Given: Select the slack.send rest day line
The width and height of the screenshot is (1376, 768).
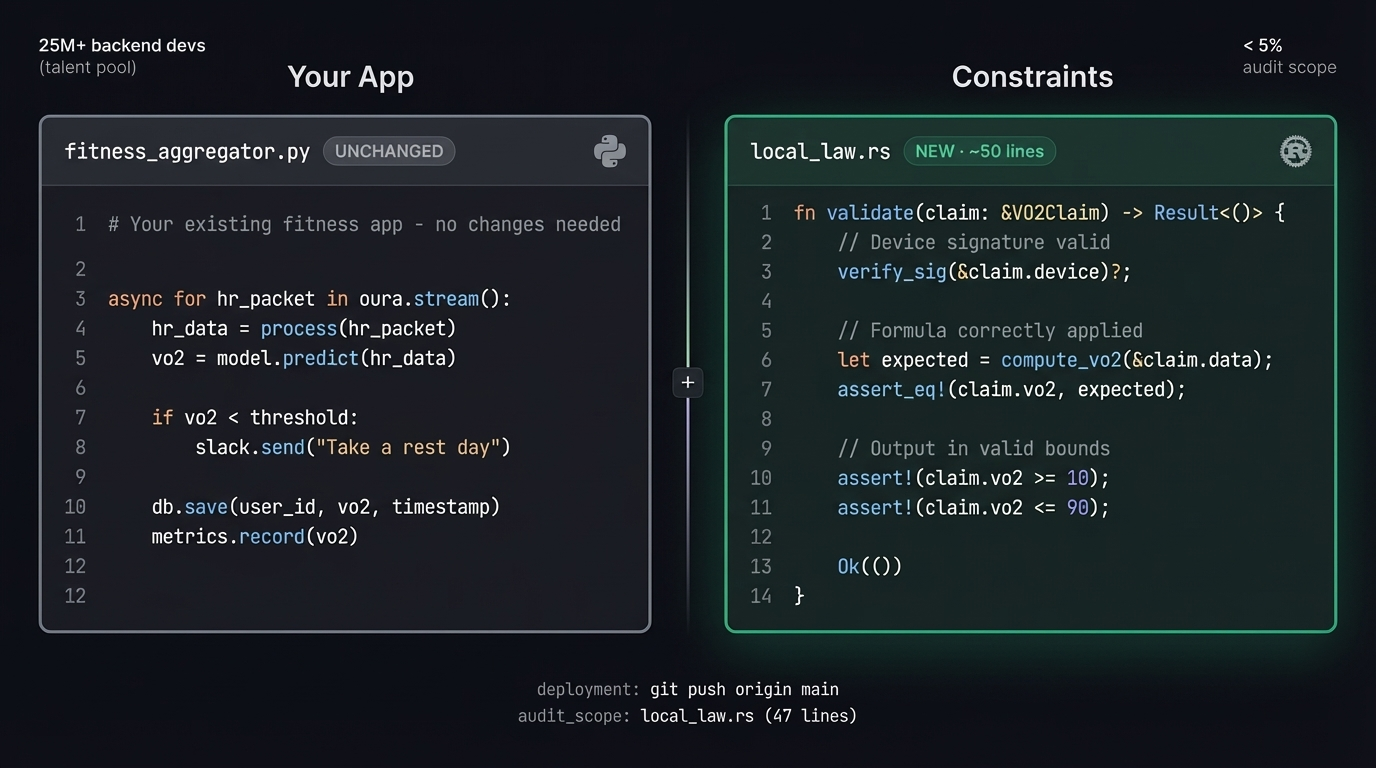Looking at the screenshot, I should pos(353,447).
